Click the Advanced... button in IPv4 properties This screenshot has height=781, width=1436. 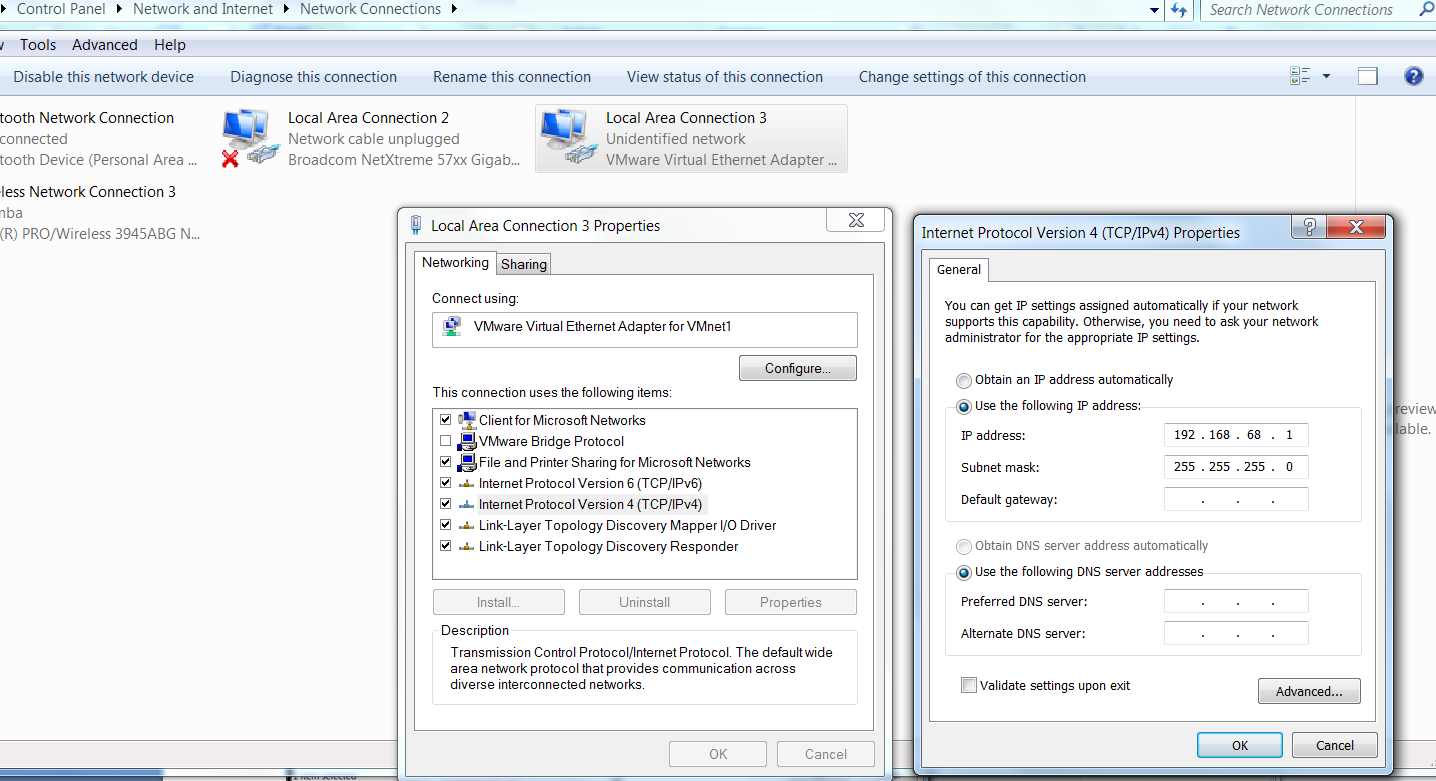1308,691
